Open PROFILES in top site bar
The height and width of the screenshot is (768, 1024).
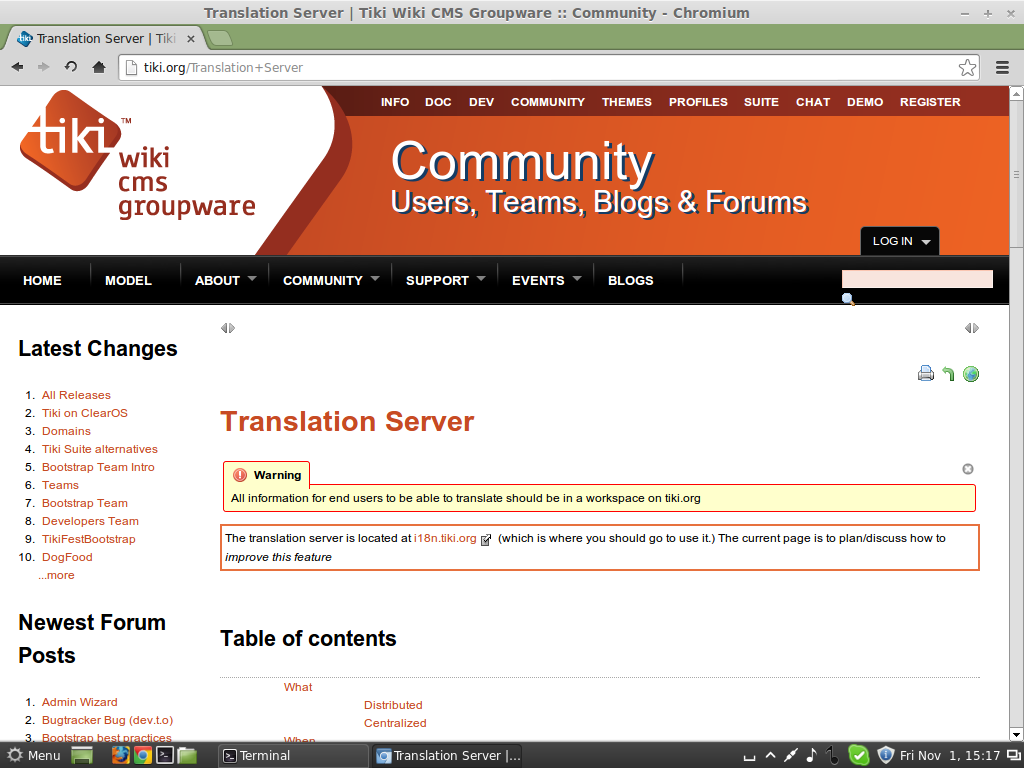[x=698, y=102]
